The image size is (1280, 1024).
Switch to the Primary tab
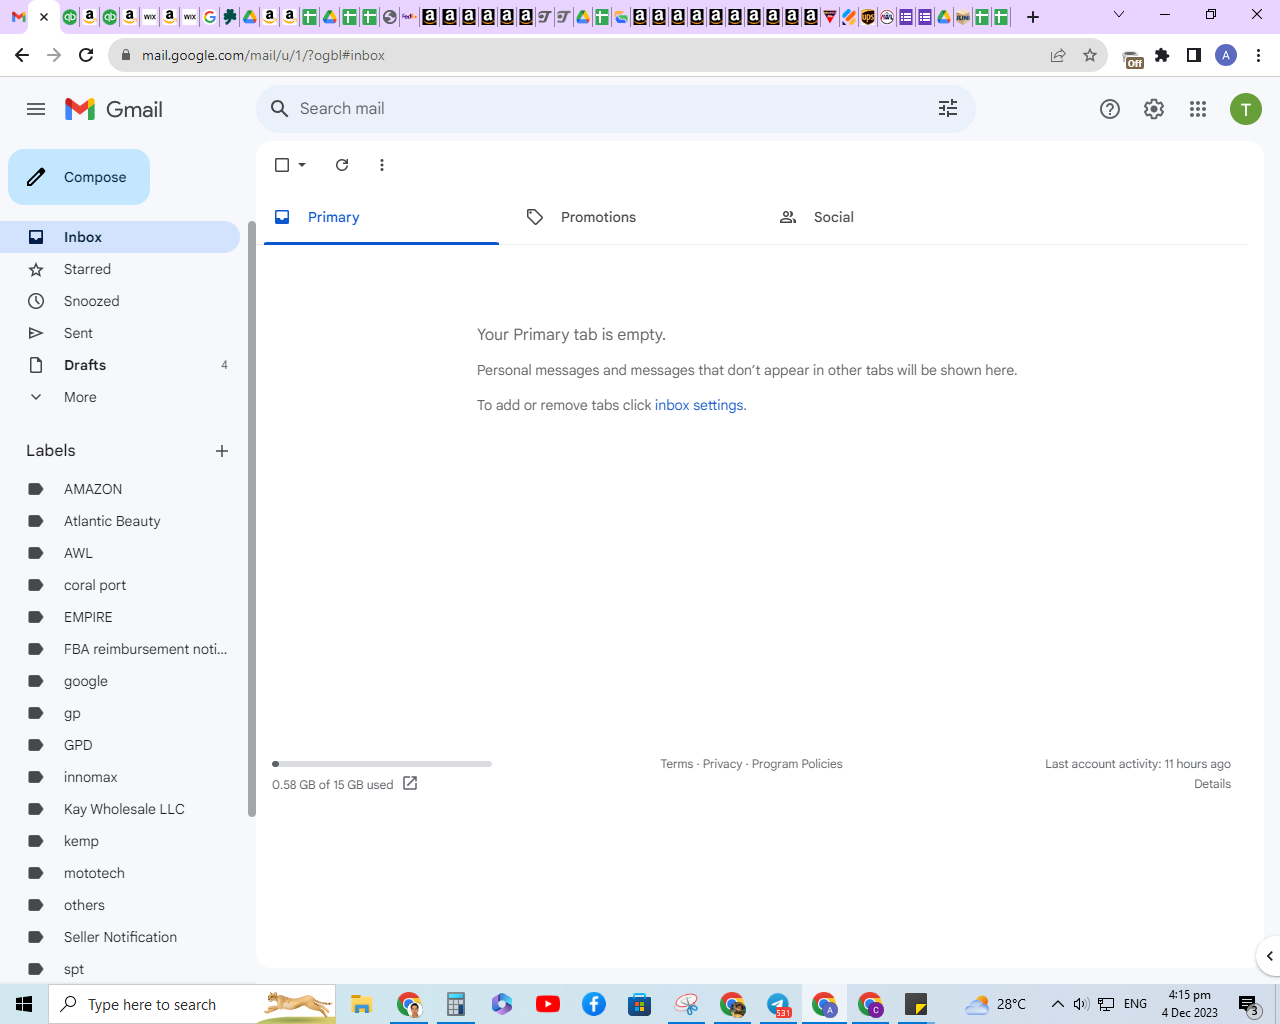(381, 217)
